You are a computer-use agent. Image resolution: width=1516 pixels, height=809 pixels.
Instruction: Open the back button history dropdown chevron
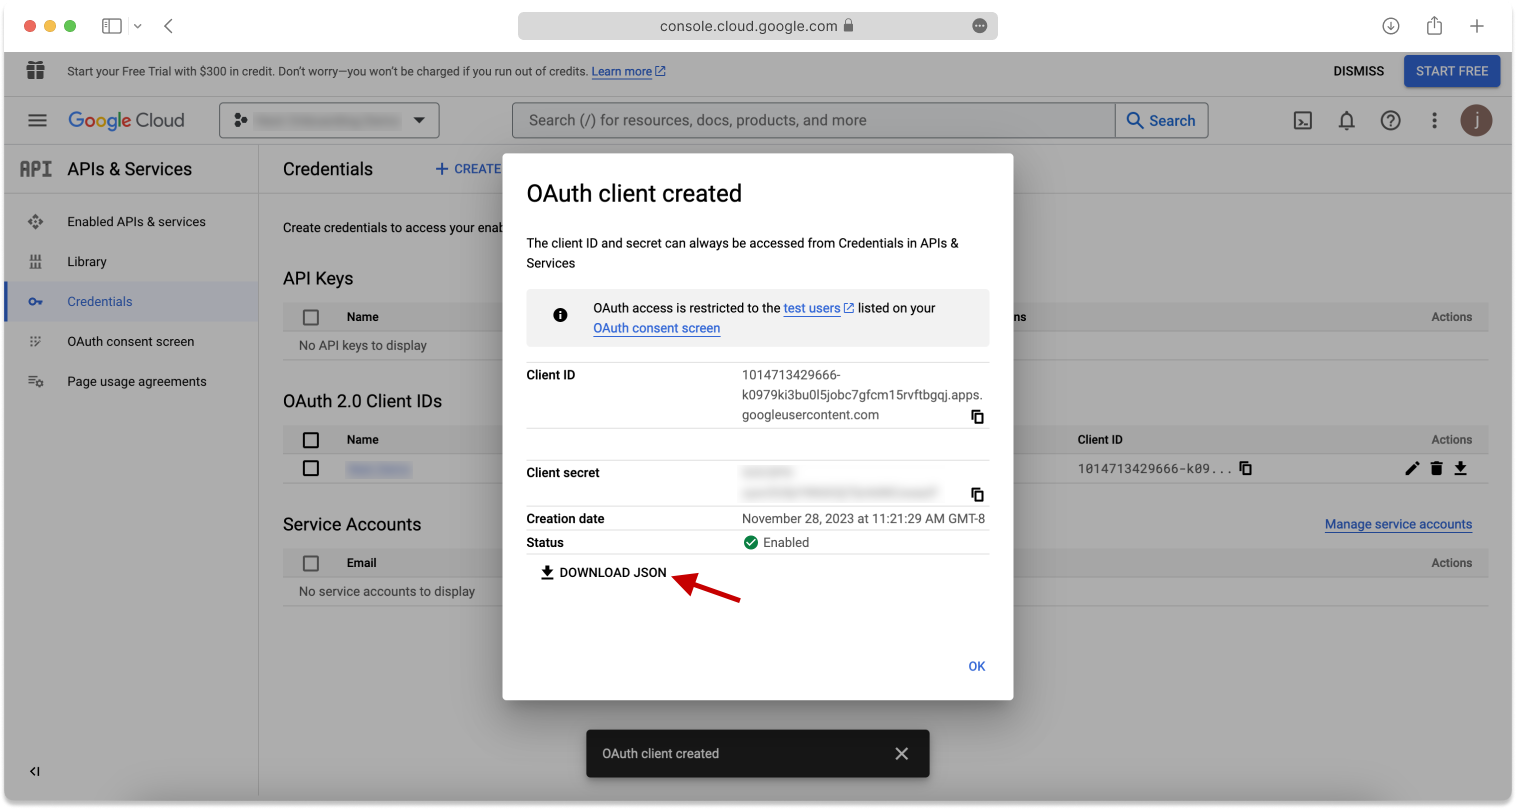[x=140, y=26]
